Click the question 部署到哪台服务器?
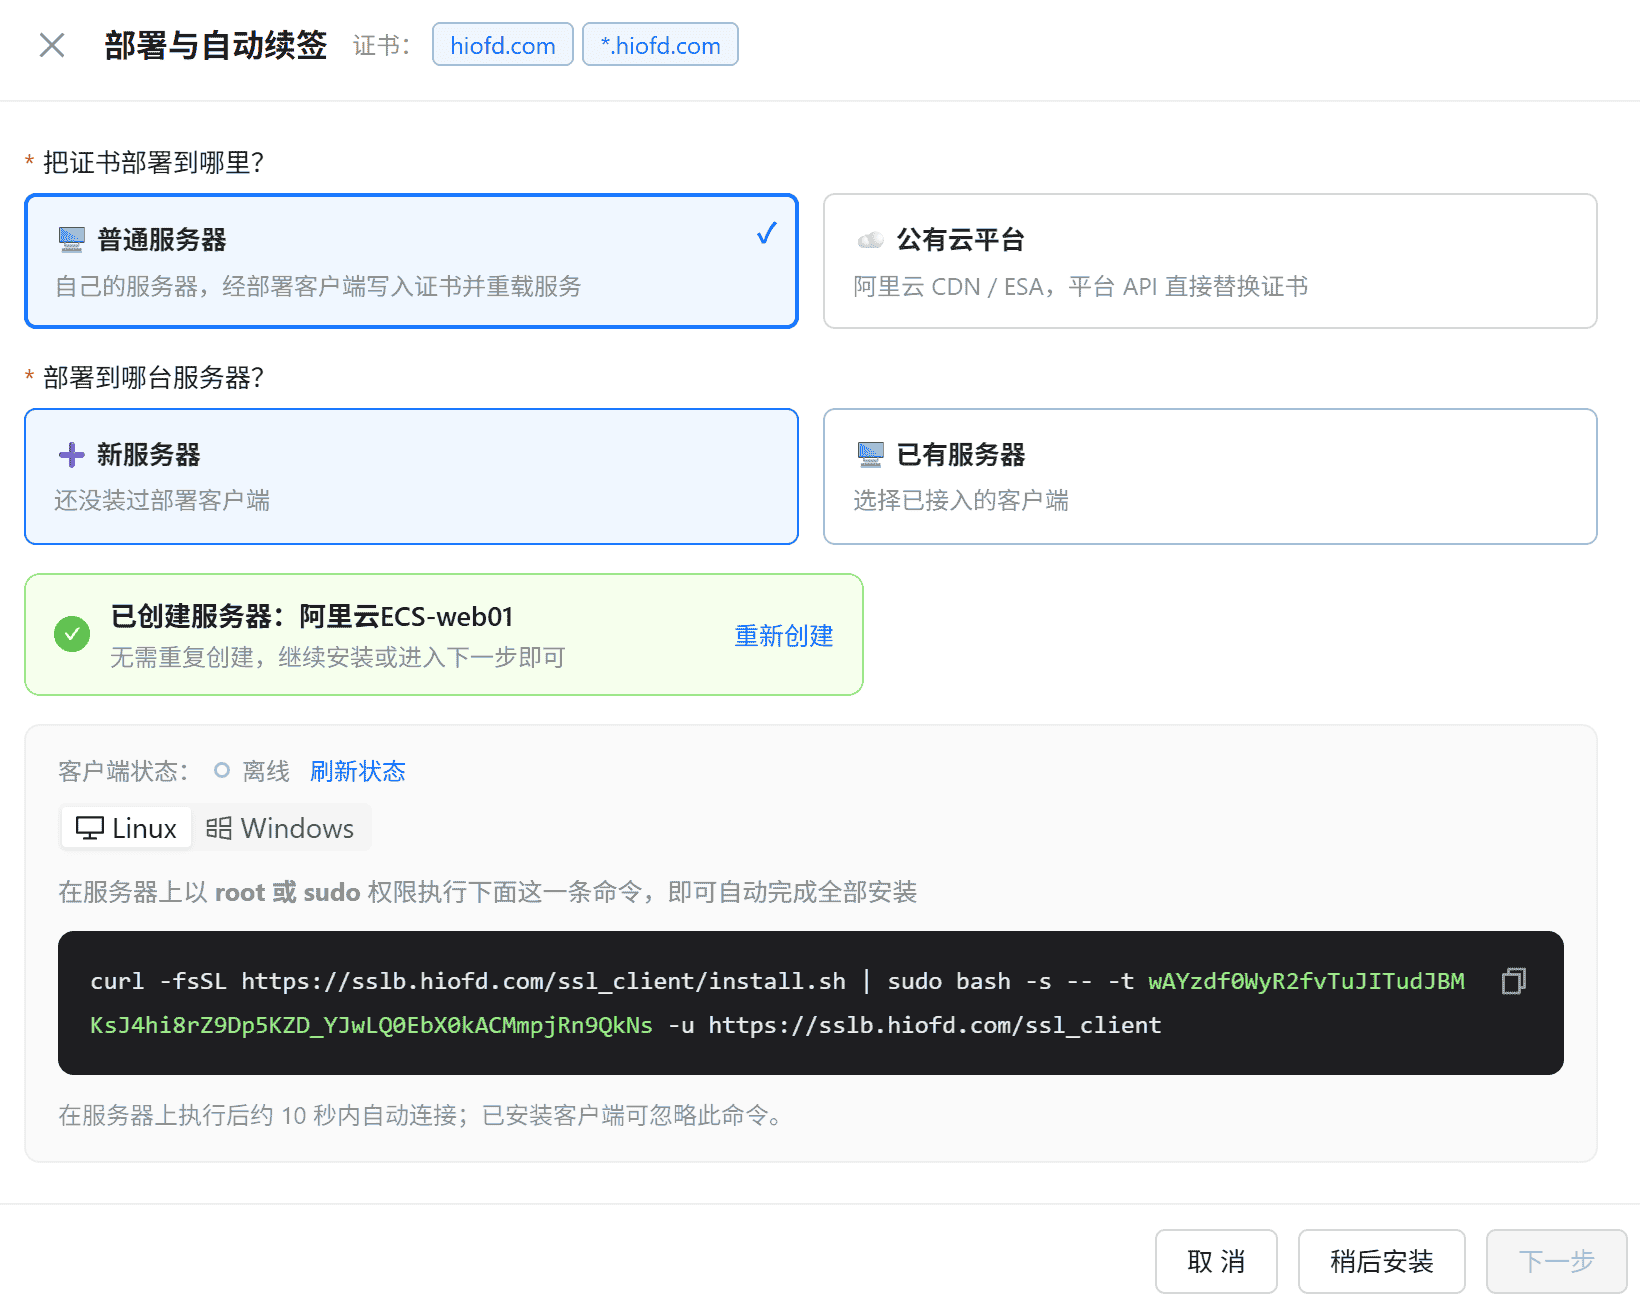 click(x=153, y=377)
